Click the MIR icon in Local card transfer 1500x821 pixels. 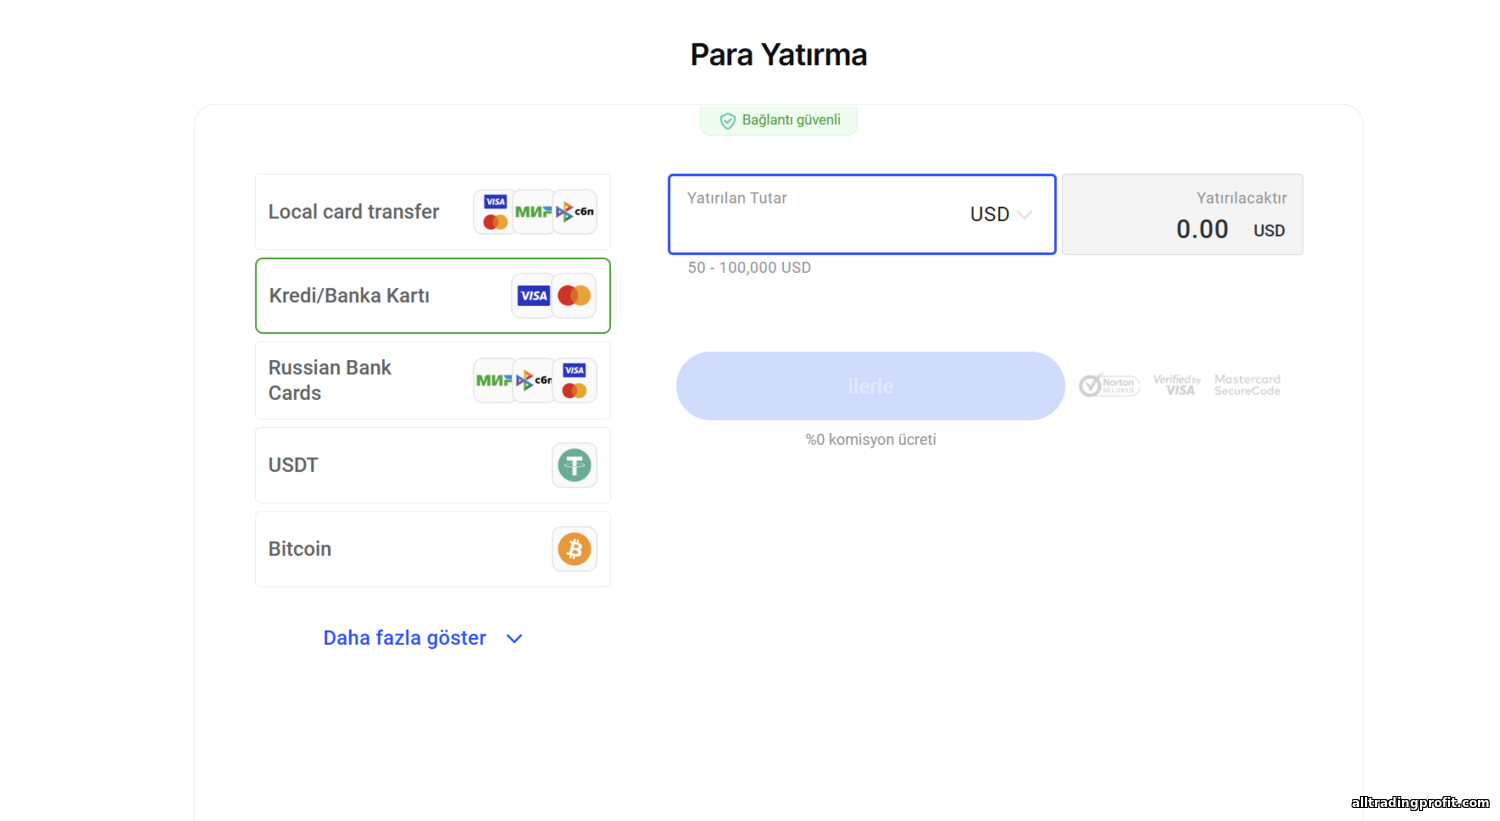(533, 212)
